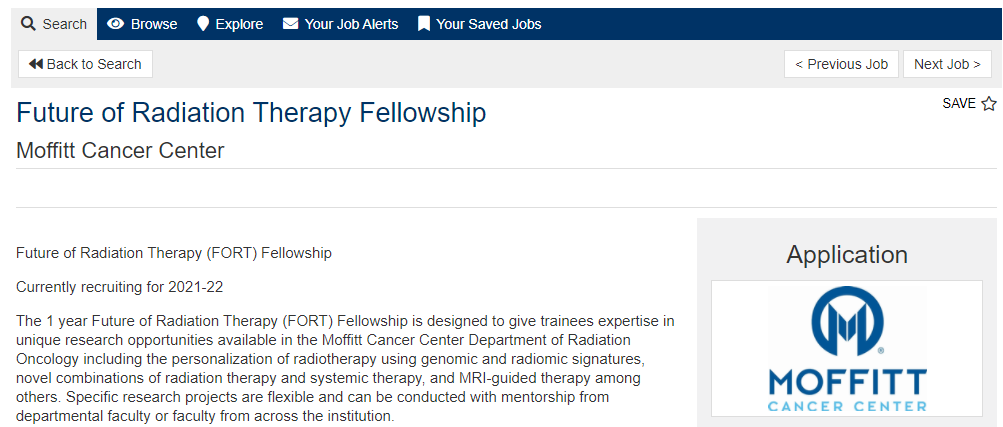
Task: Click the envelope icon for Job Alerts
Action: [291, 24]
